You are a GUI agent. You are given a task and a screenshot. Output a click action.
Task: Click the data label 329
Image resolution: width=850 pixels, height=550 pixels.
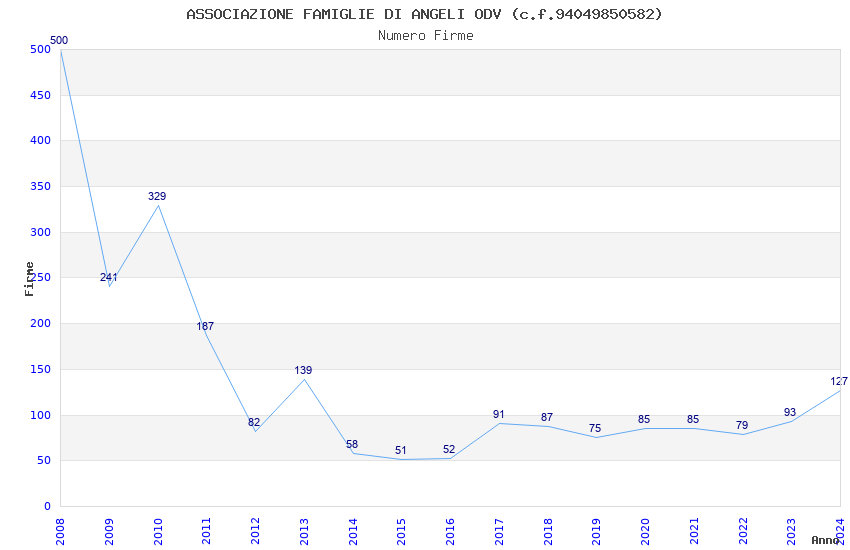pyautogui.click(x=157, y=196)
